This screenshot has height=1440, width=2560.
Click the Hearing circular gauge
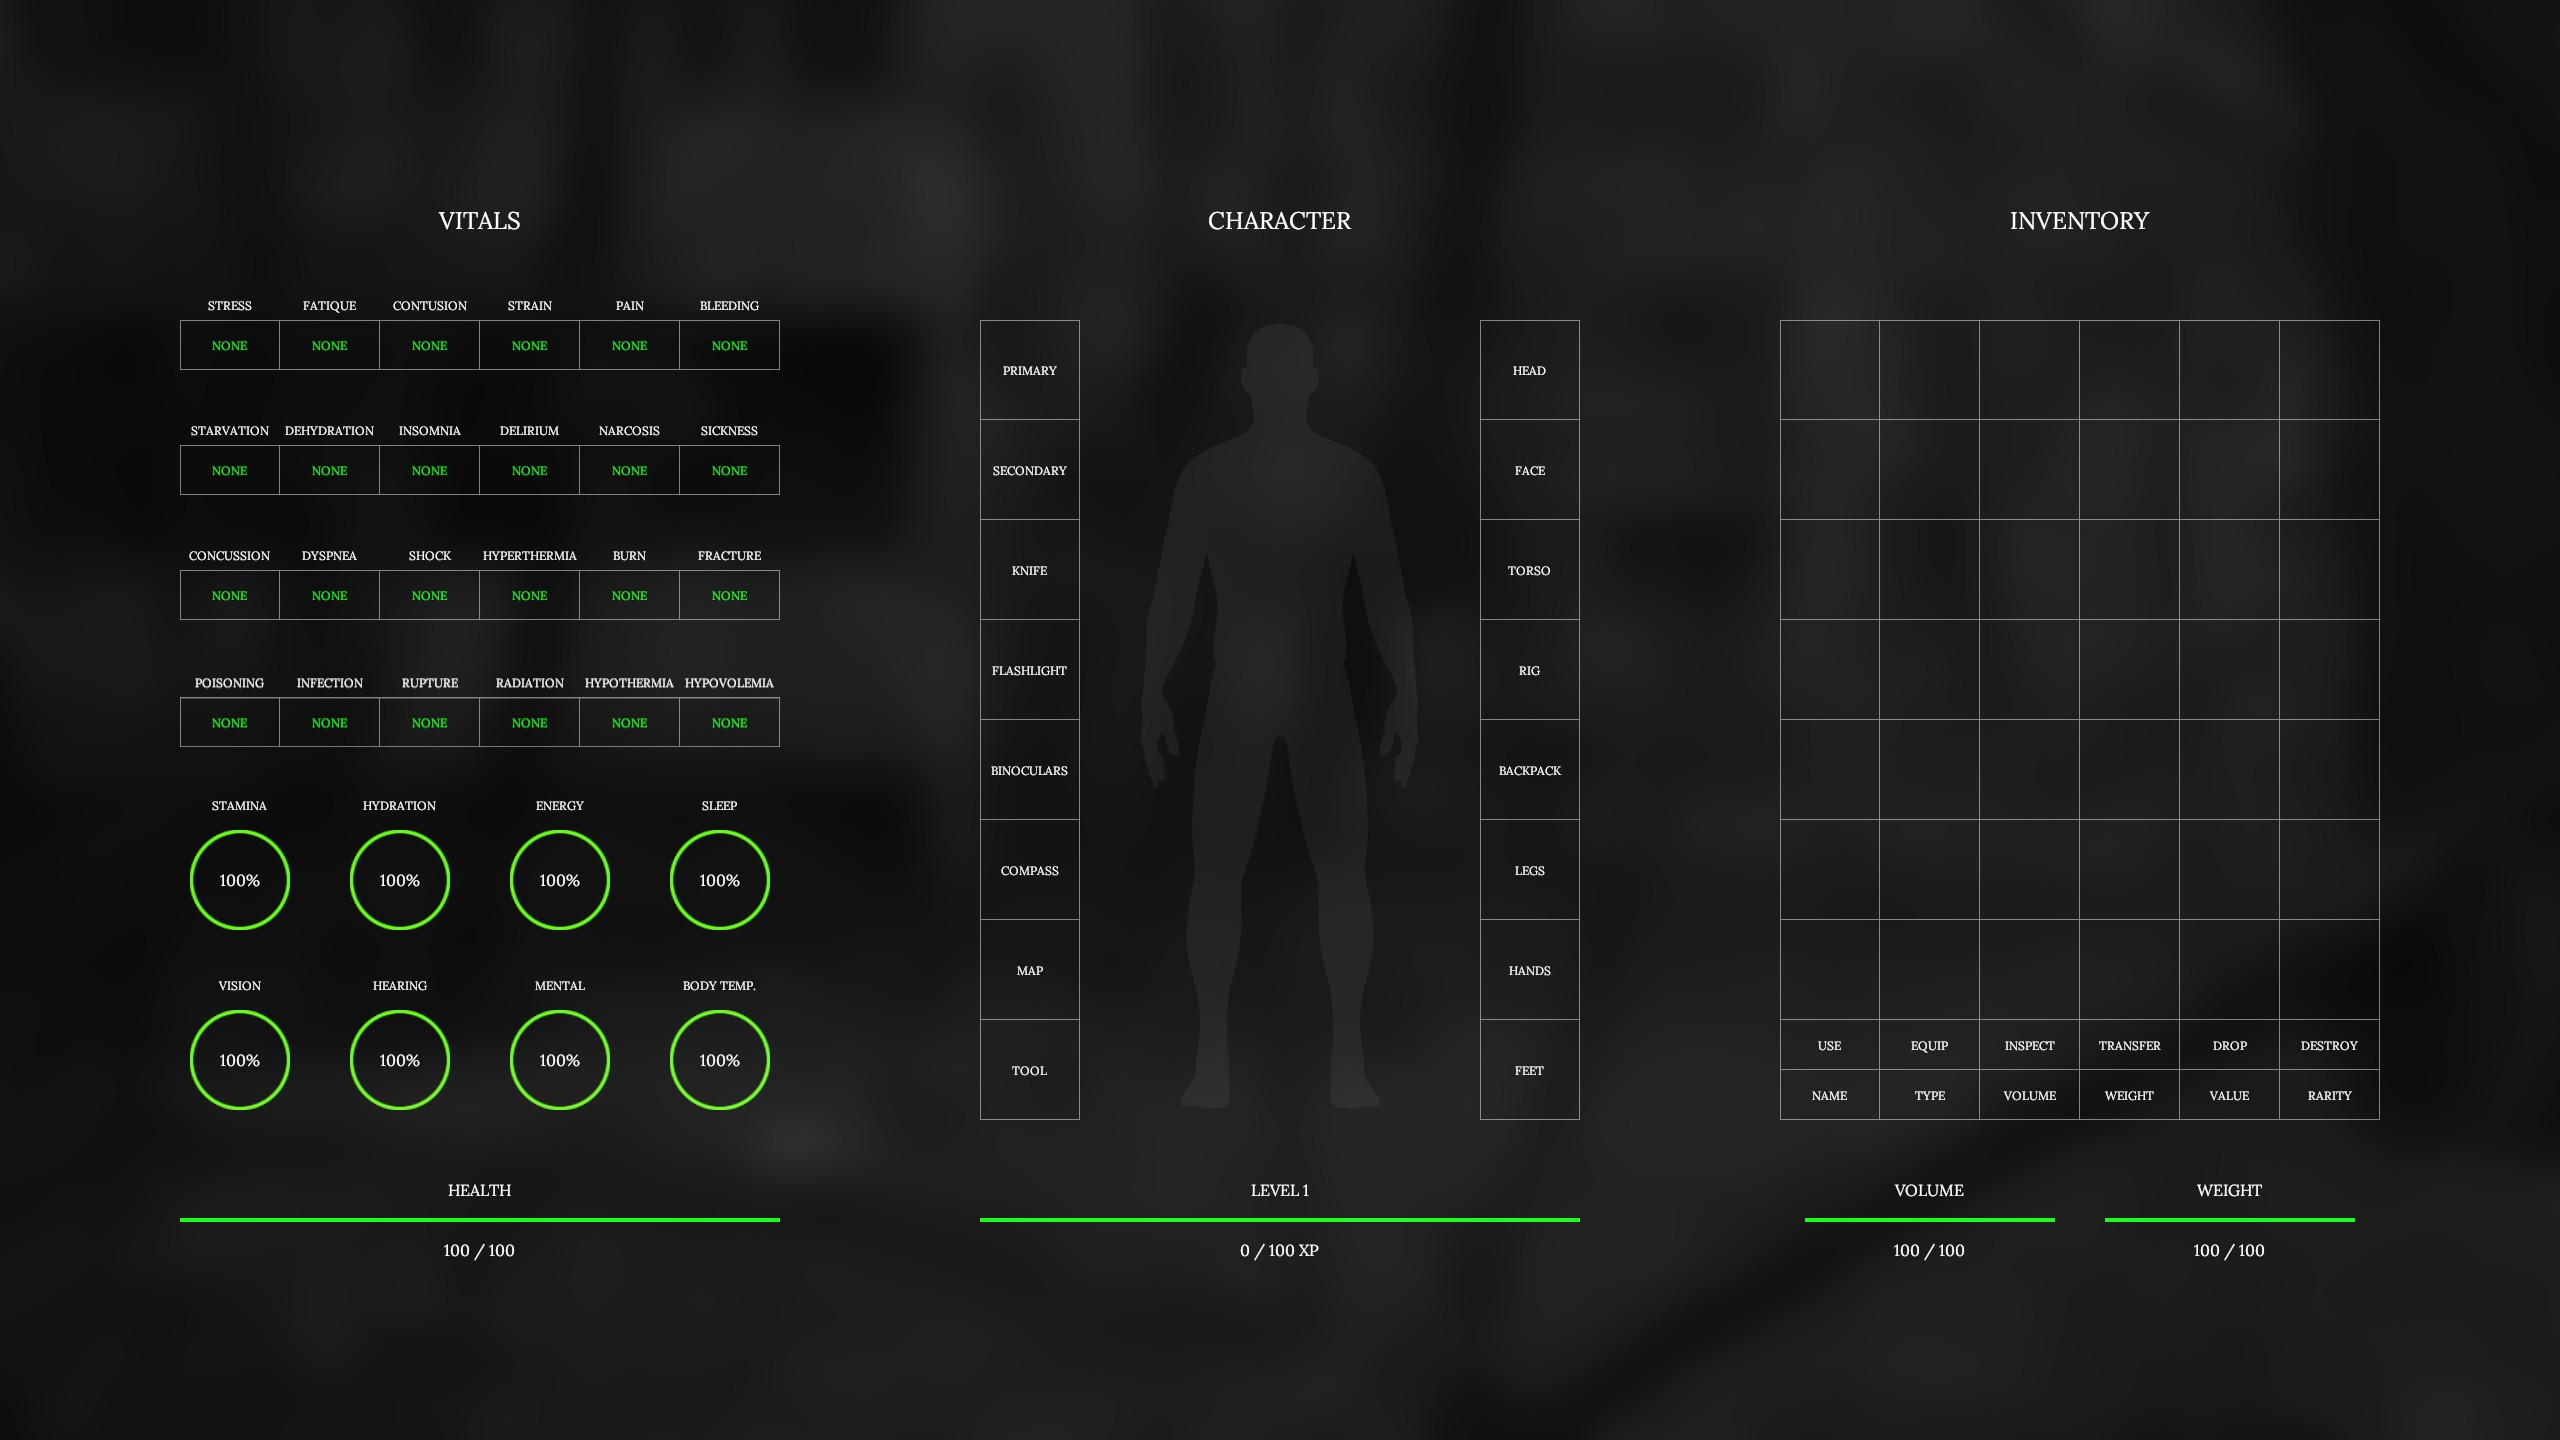coord(399,1060)
